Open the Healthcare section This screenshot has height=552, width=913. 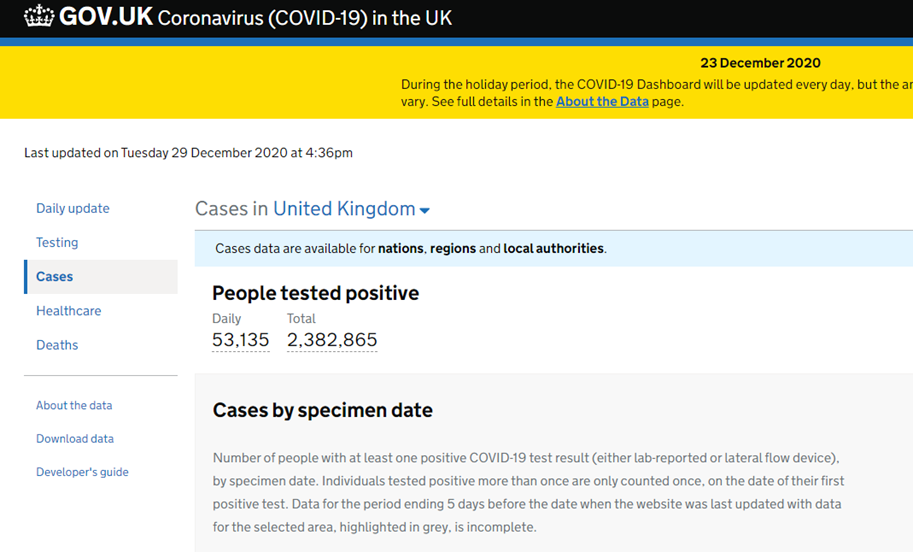coord(69,311)
